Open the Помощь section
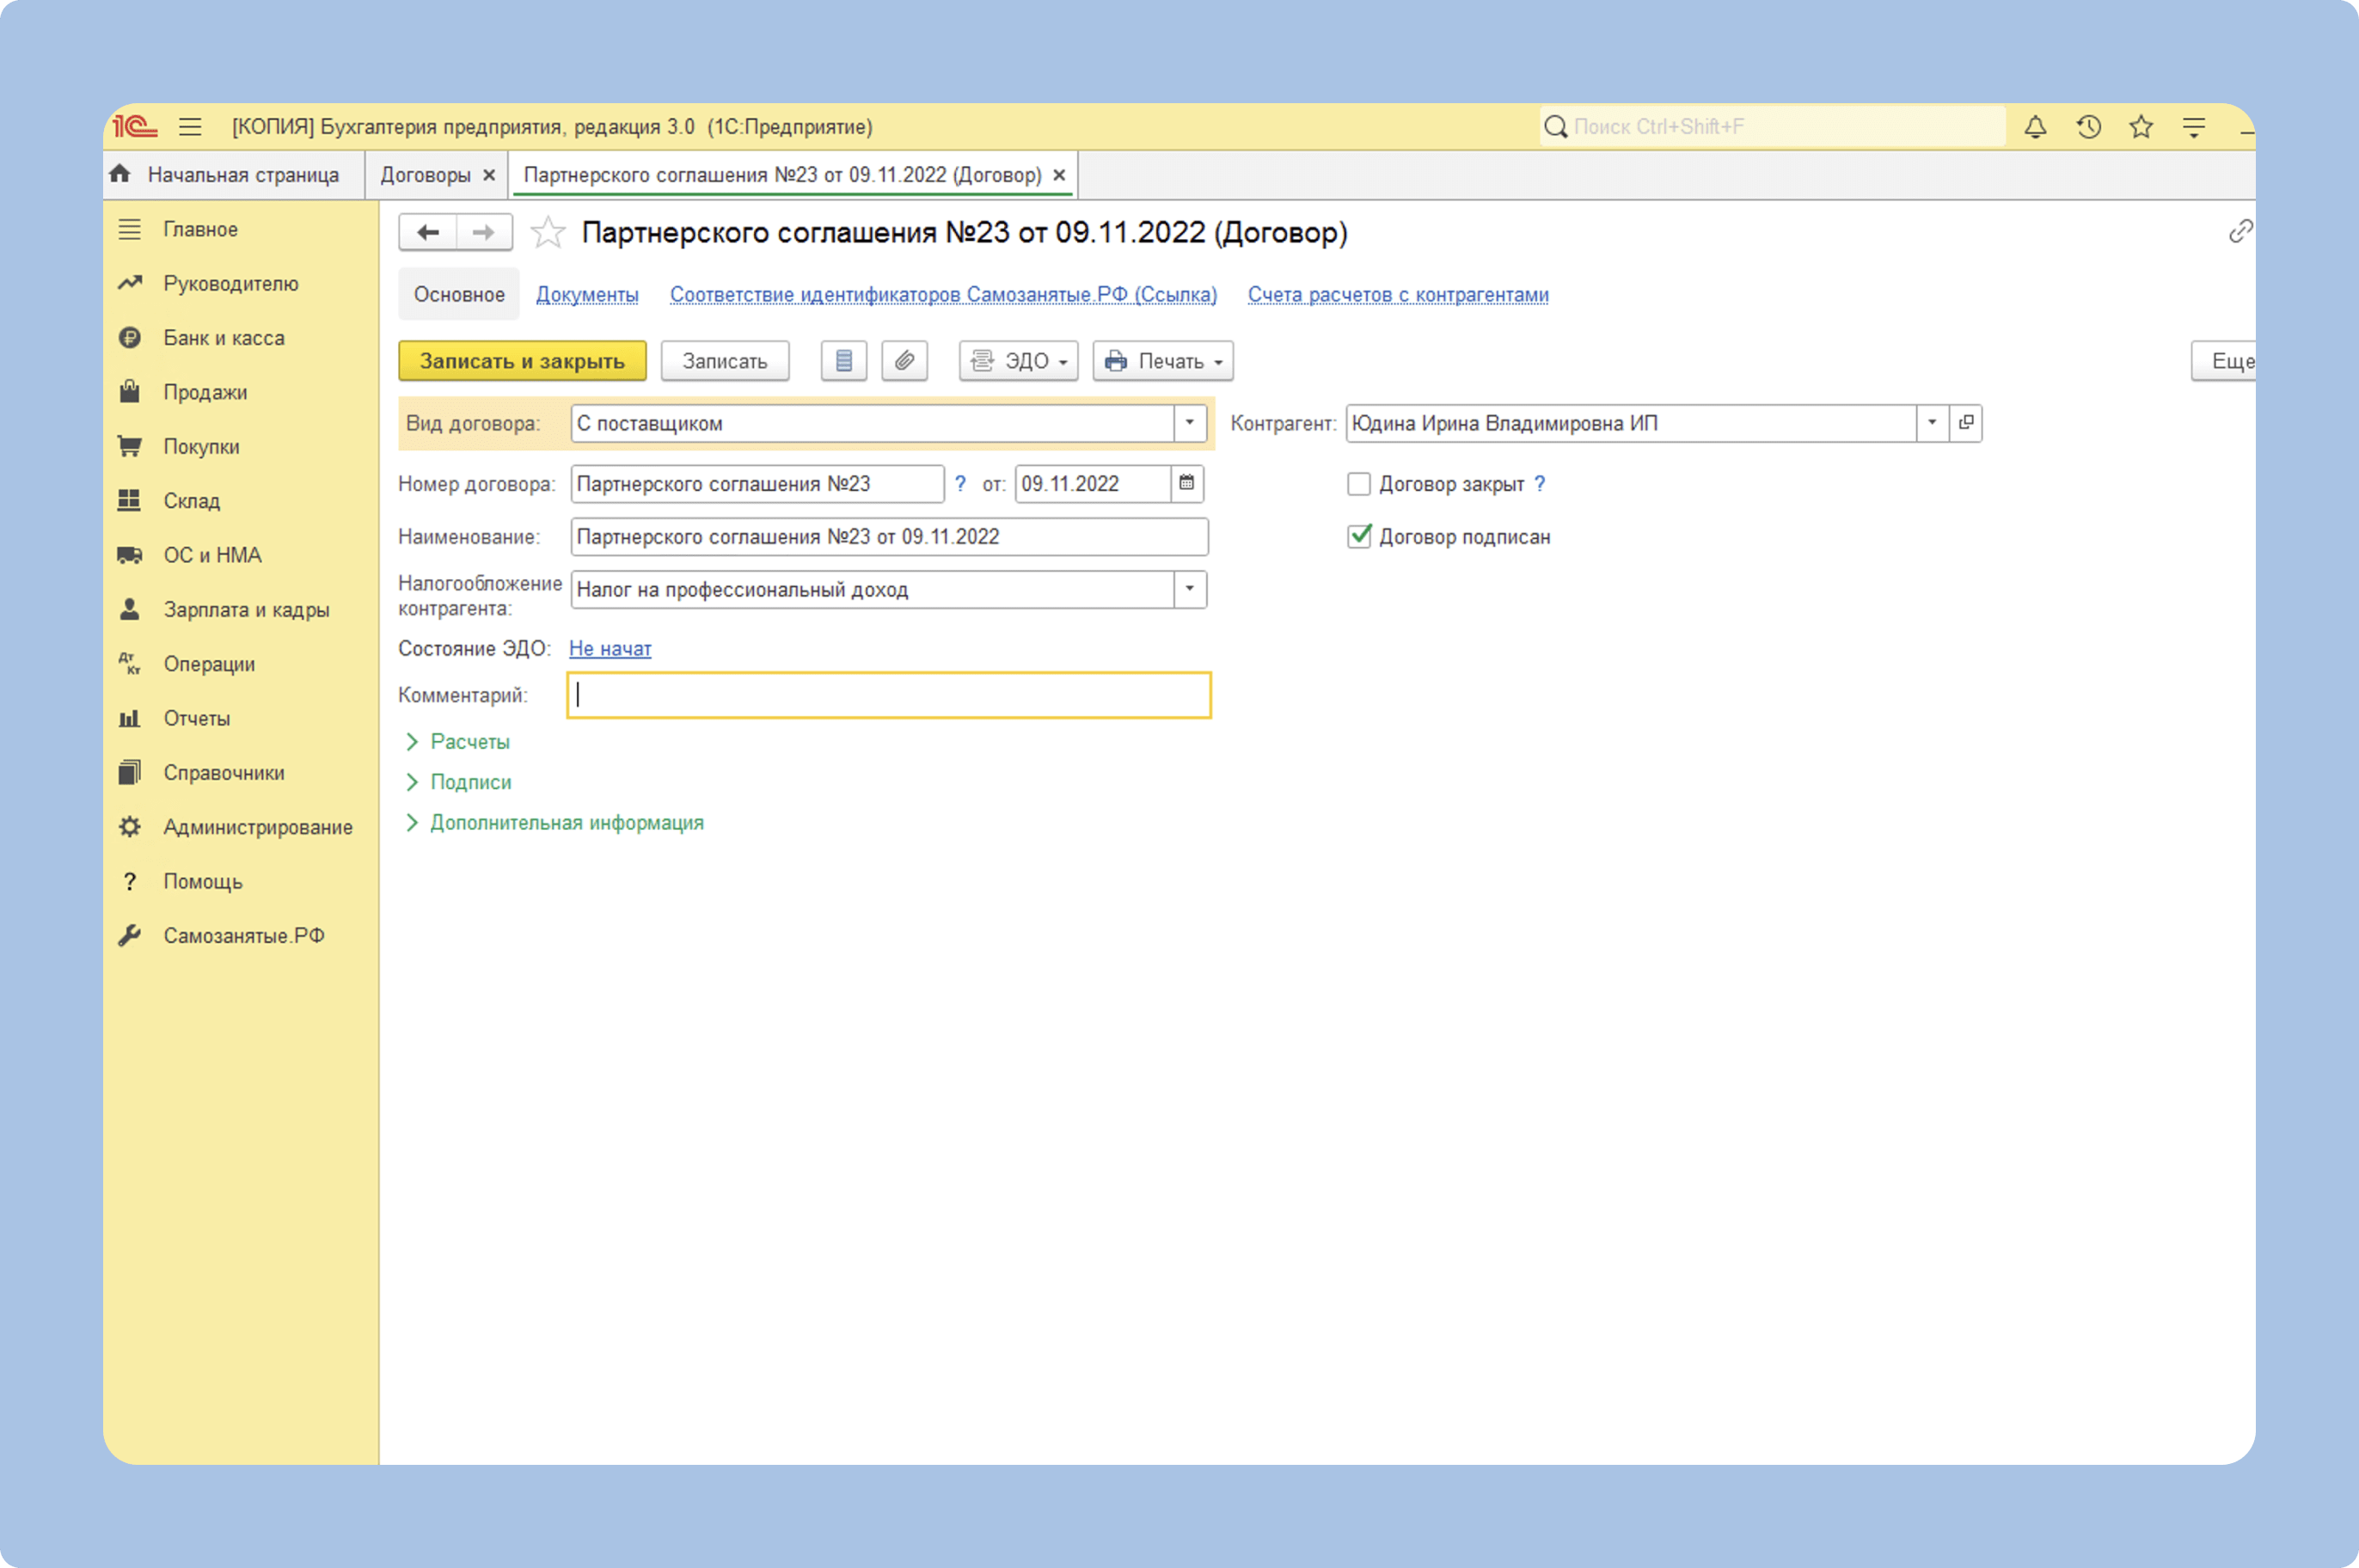This screenshot has height=1568, width=2359. point(203,881)
